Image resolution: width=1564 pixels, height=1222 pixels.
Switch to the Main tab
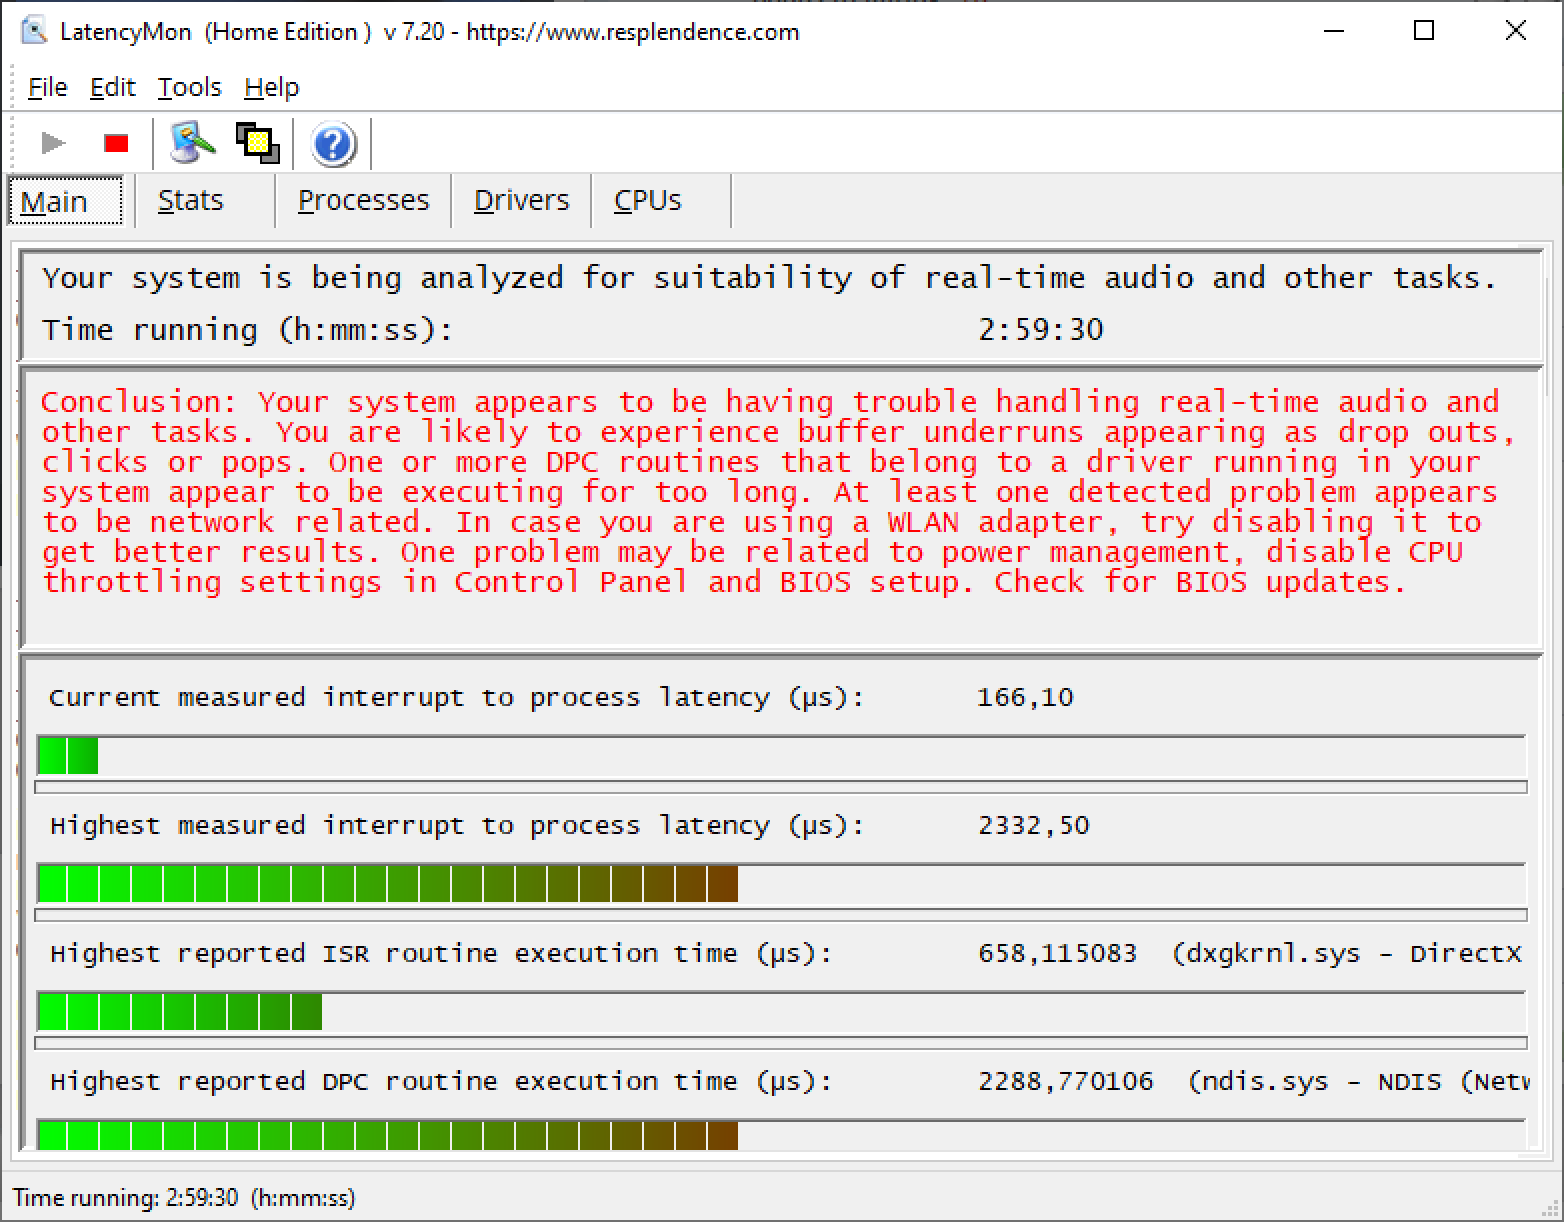coord(65,201)
